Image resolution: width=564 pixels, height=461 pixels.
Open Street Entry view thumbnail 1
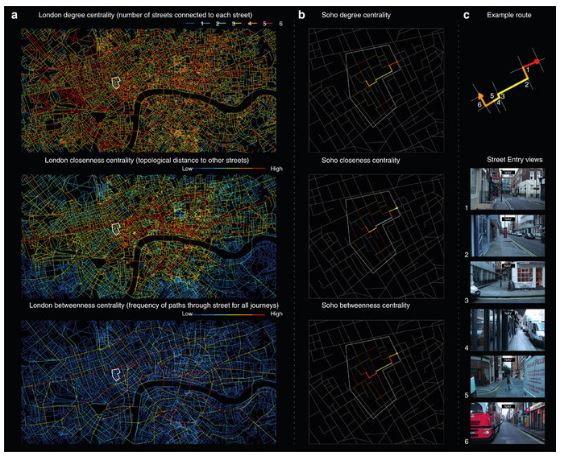508,189
